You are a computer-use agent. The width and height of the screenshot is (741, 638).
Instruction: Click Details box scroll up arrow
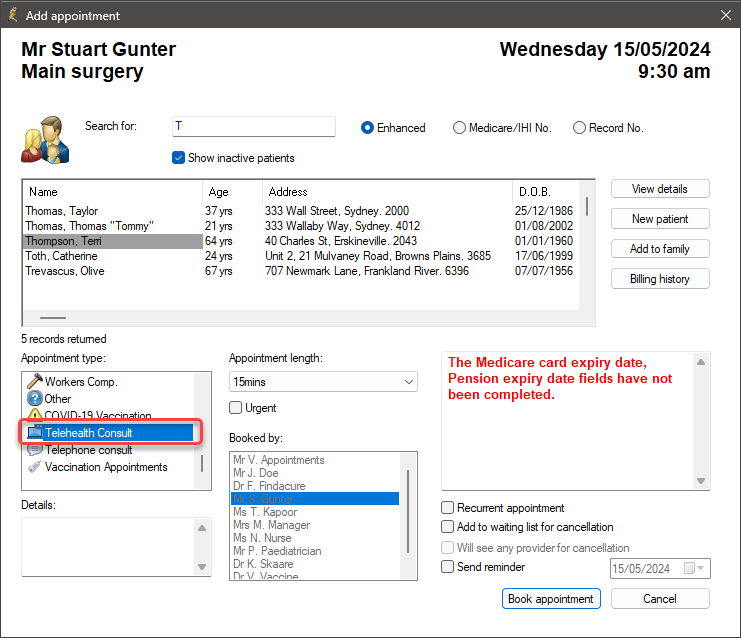click(202, 528)
